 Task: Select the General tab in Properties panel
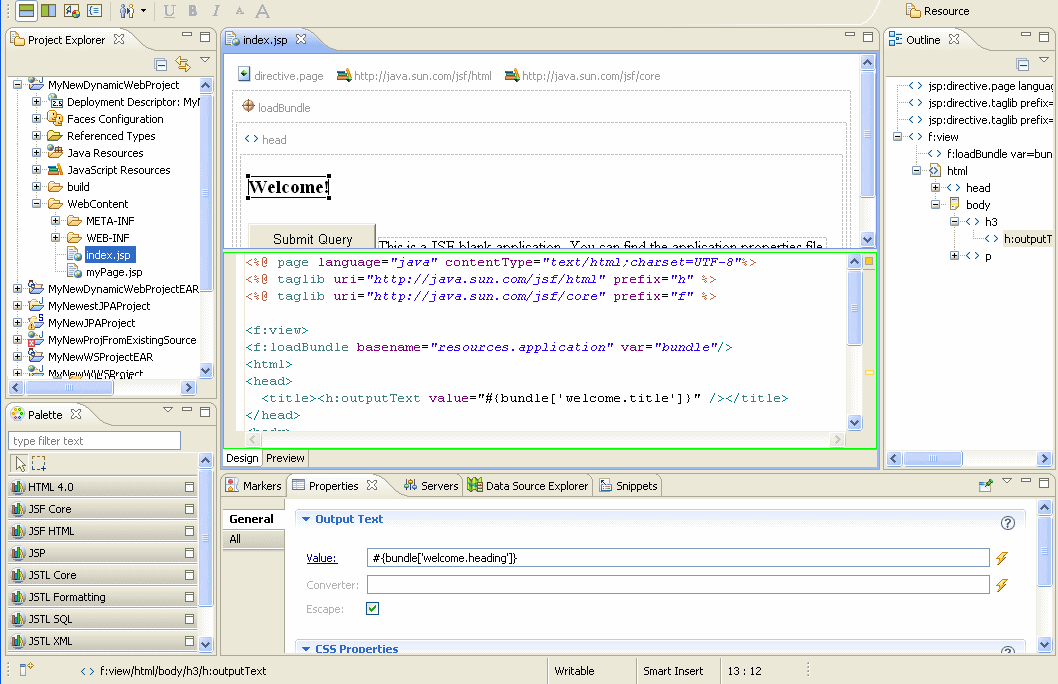point(250,518)
